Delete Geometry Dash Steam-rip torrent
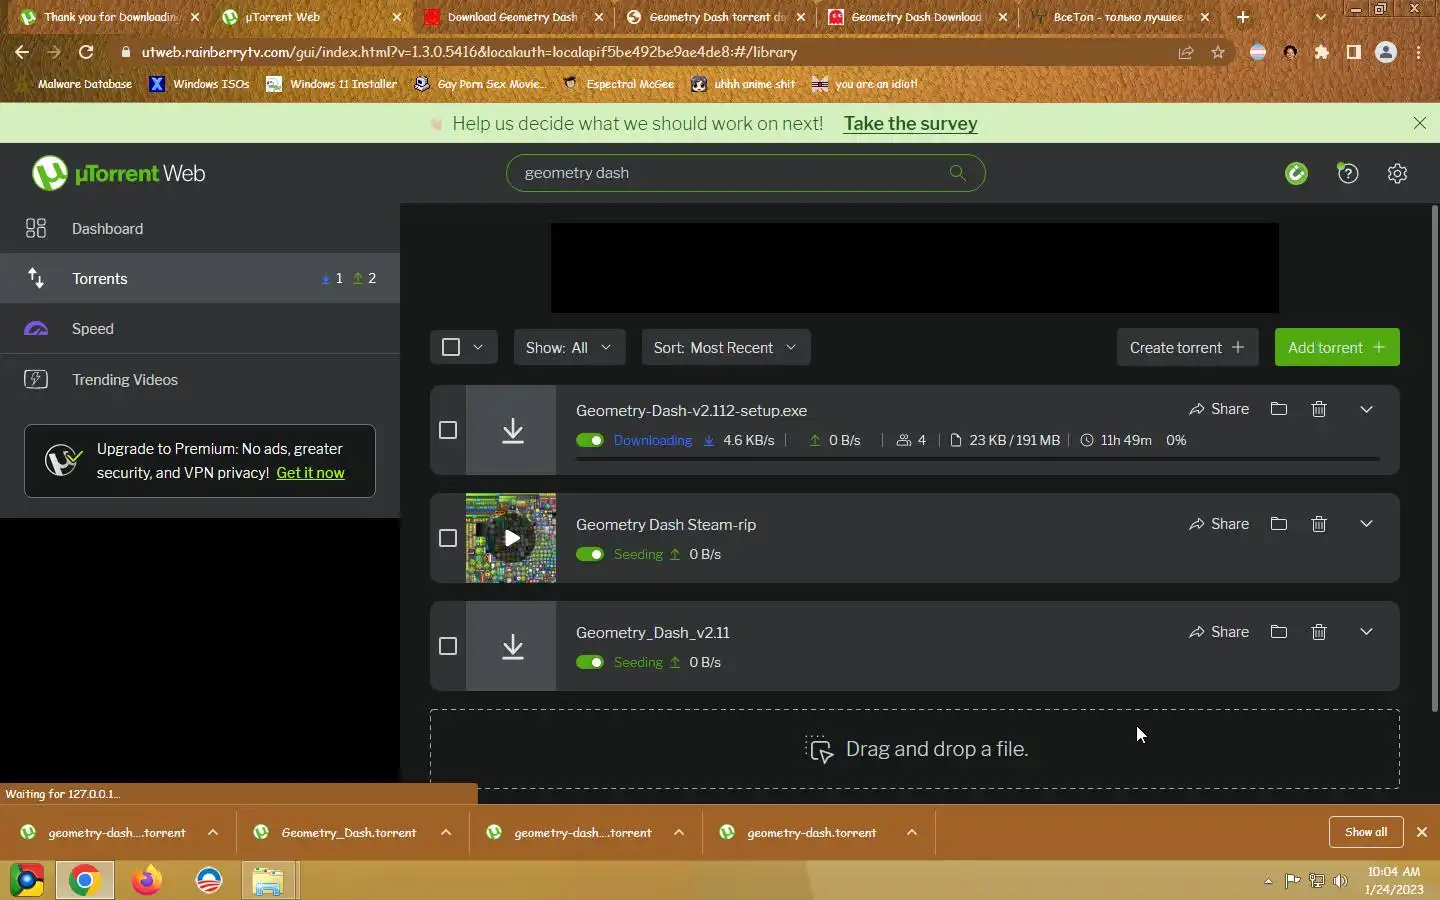Image resolution: width=1440 pixels, height=900 pixels. tap(1319, 524)
